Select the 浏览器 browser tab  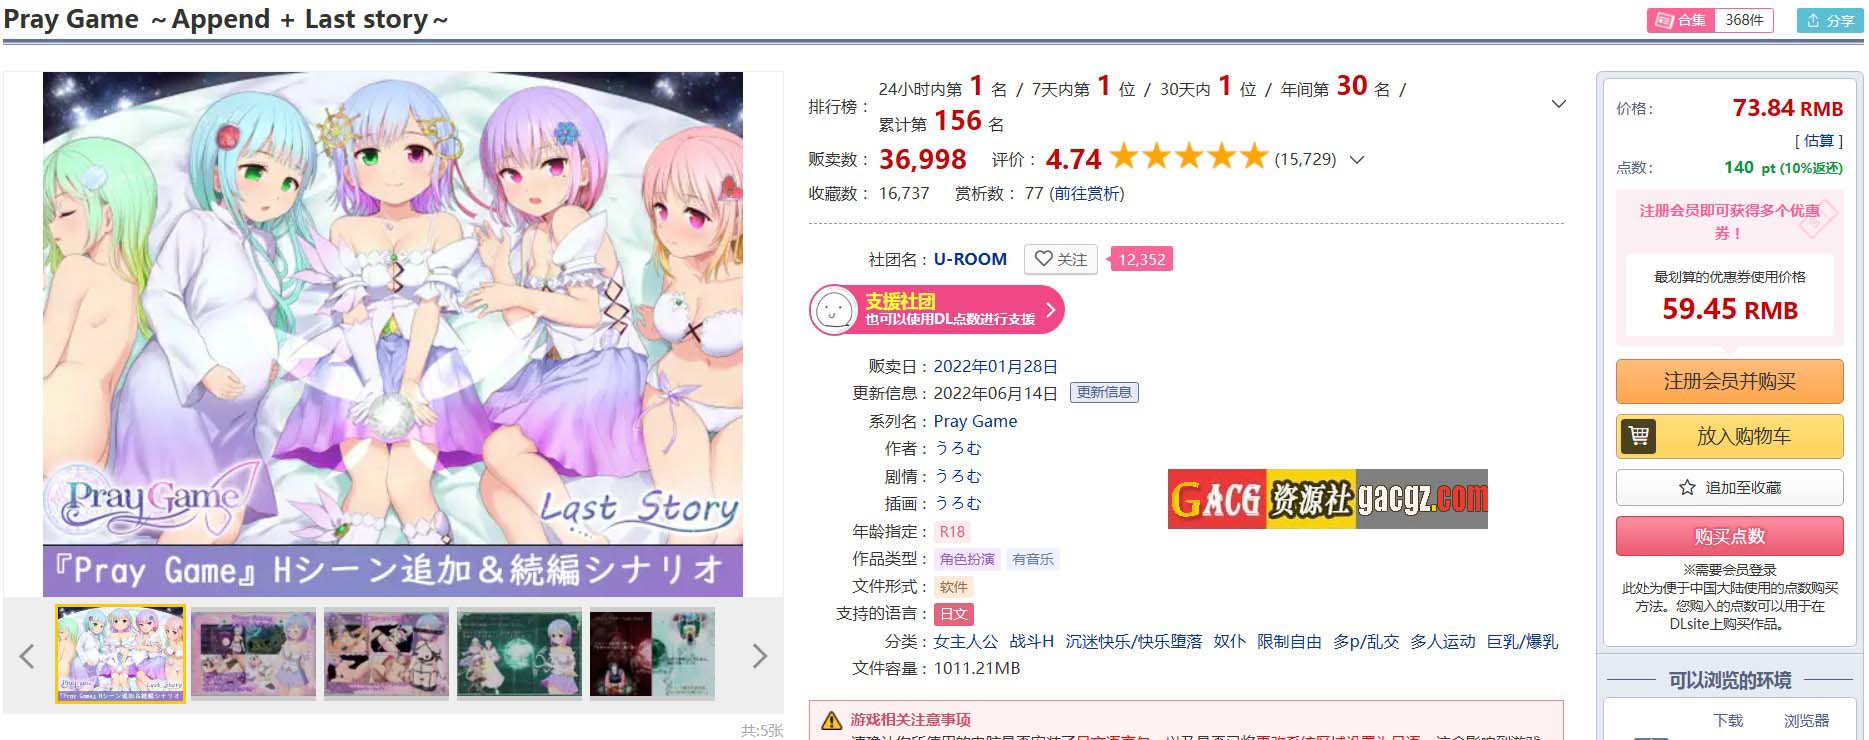[1806, 720]
